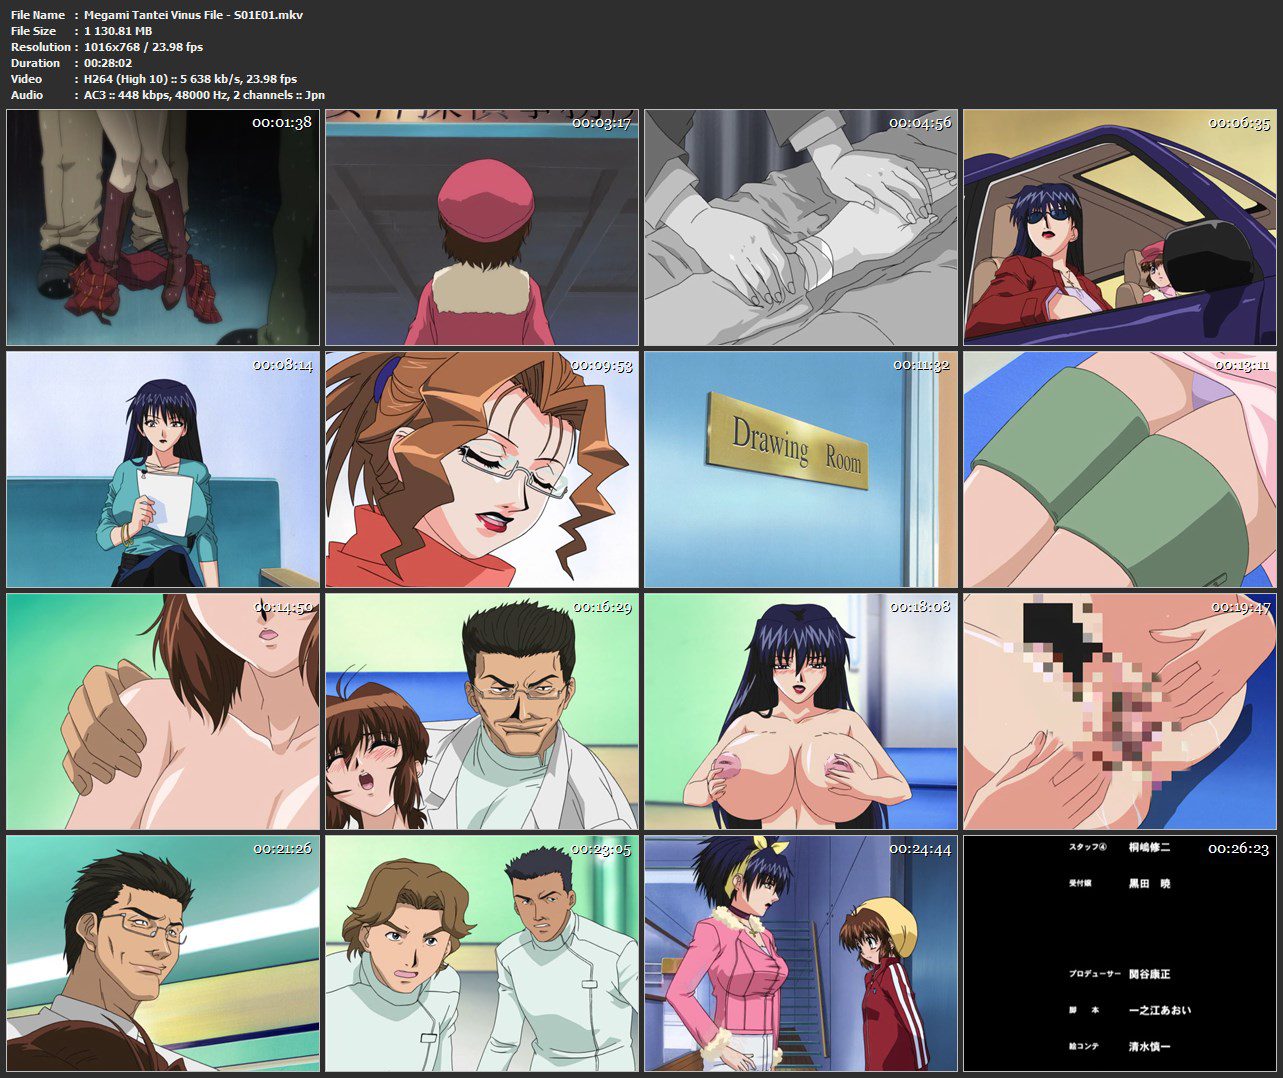This screenshot has height=1078, width=1283.
Task: Select the doctor scene frame at 00:16:29
Action: pyautogui.click(x=482, y=711)
